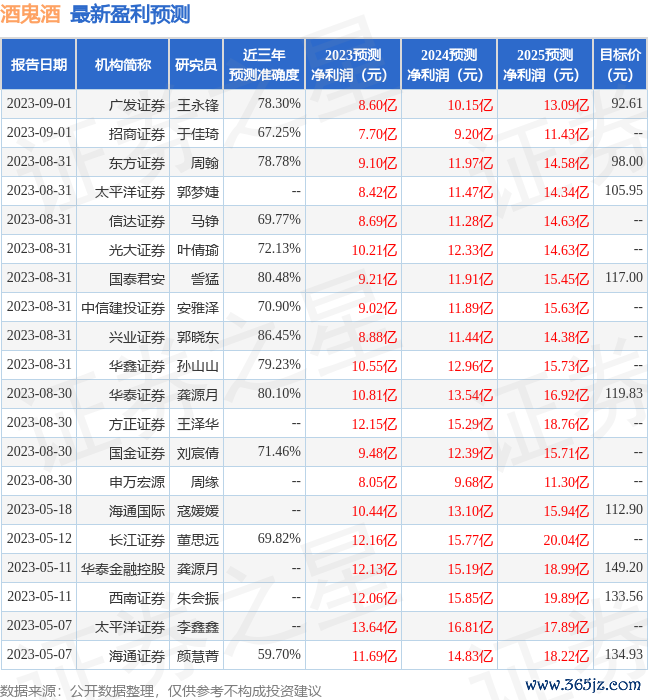Click 2023 profit value 13.64亿

pos(374,627)
